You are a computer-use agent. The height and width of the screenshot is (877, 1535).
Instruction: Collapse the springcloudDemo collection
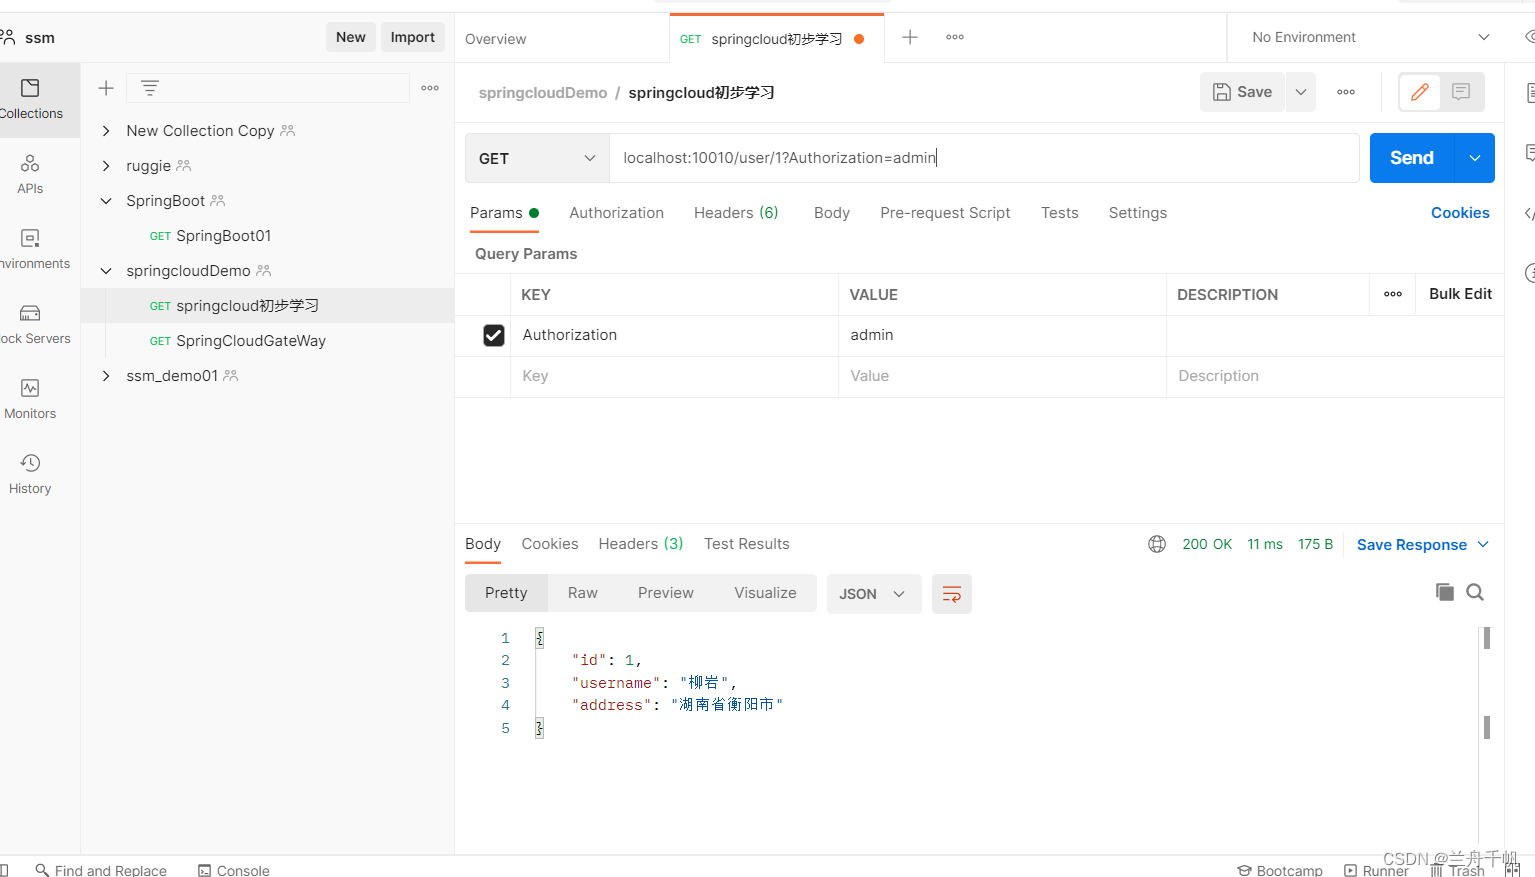tap(106, 271)
